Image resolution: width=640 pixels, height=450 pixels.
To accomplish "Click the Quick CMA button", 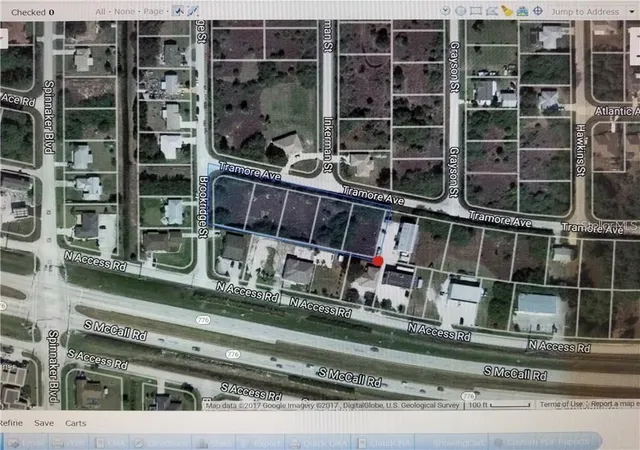I will coord(320,443).
